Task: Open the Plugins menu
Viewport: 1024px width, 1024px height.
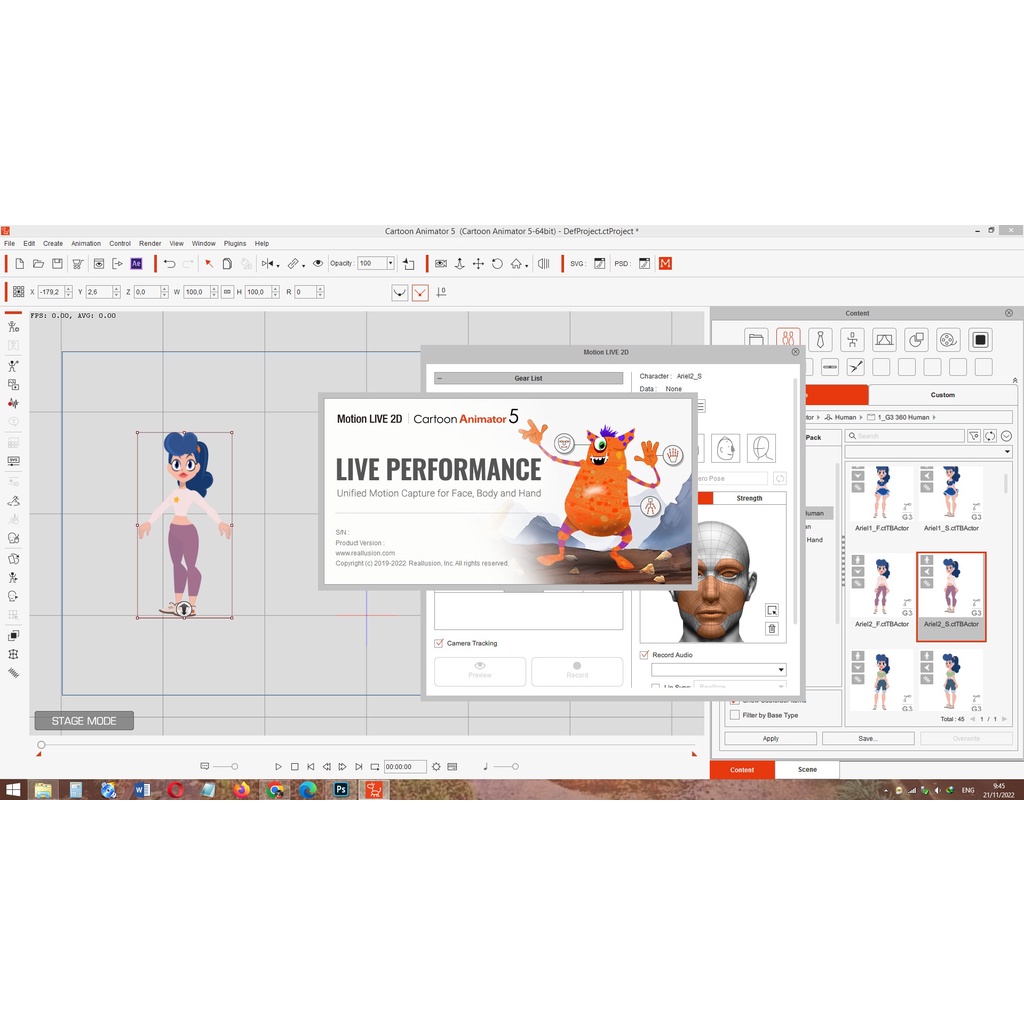Action: click(x=235, y=244)
